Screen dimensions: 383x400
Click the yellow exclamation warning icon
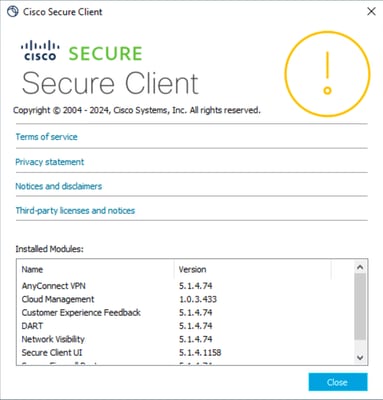(x=327, y=74)
